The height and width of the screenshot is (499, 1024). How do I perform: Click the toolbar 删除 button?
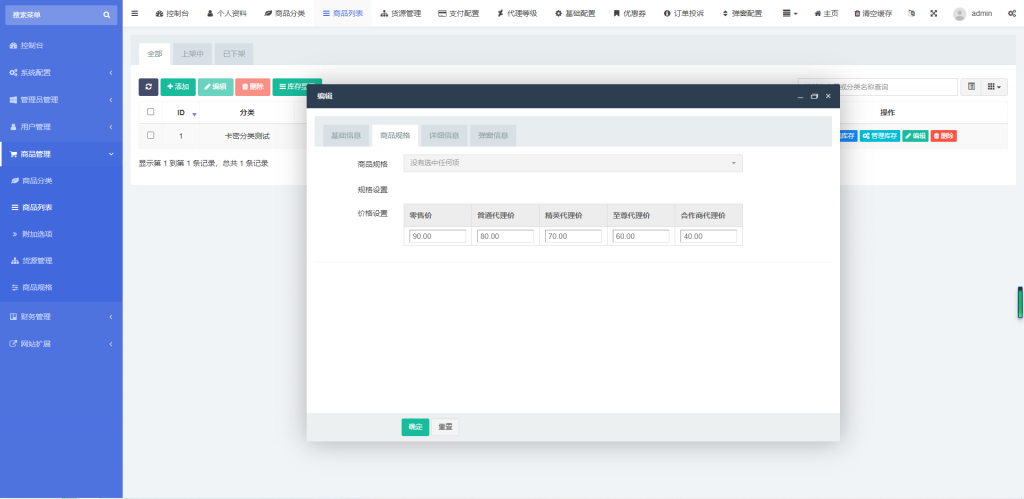(253, 87)
